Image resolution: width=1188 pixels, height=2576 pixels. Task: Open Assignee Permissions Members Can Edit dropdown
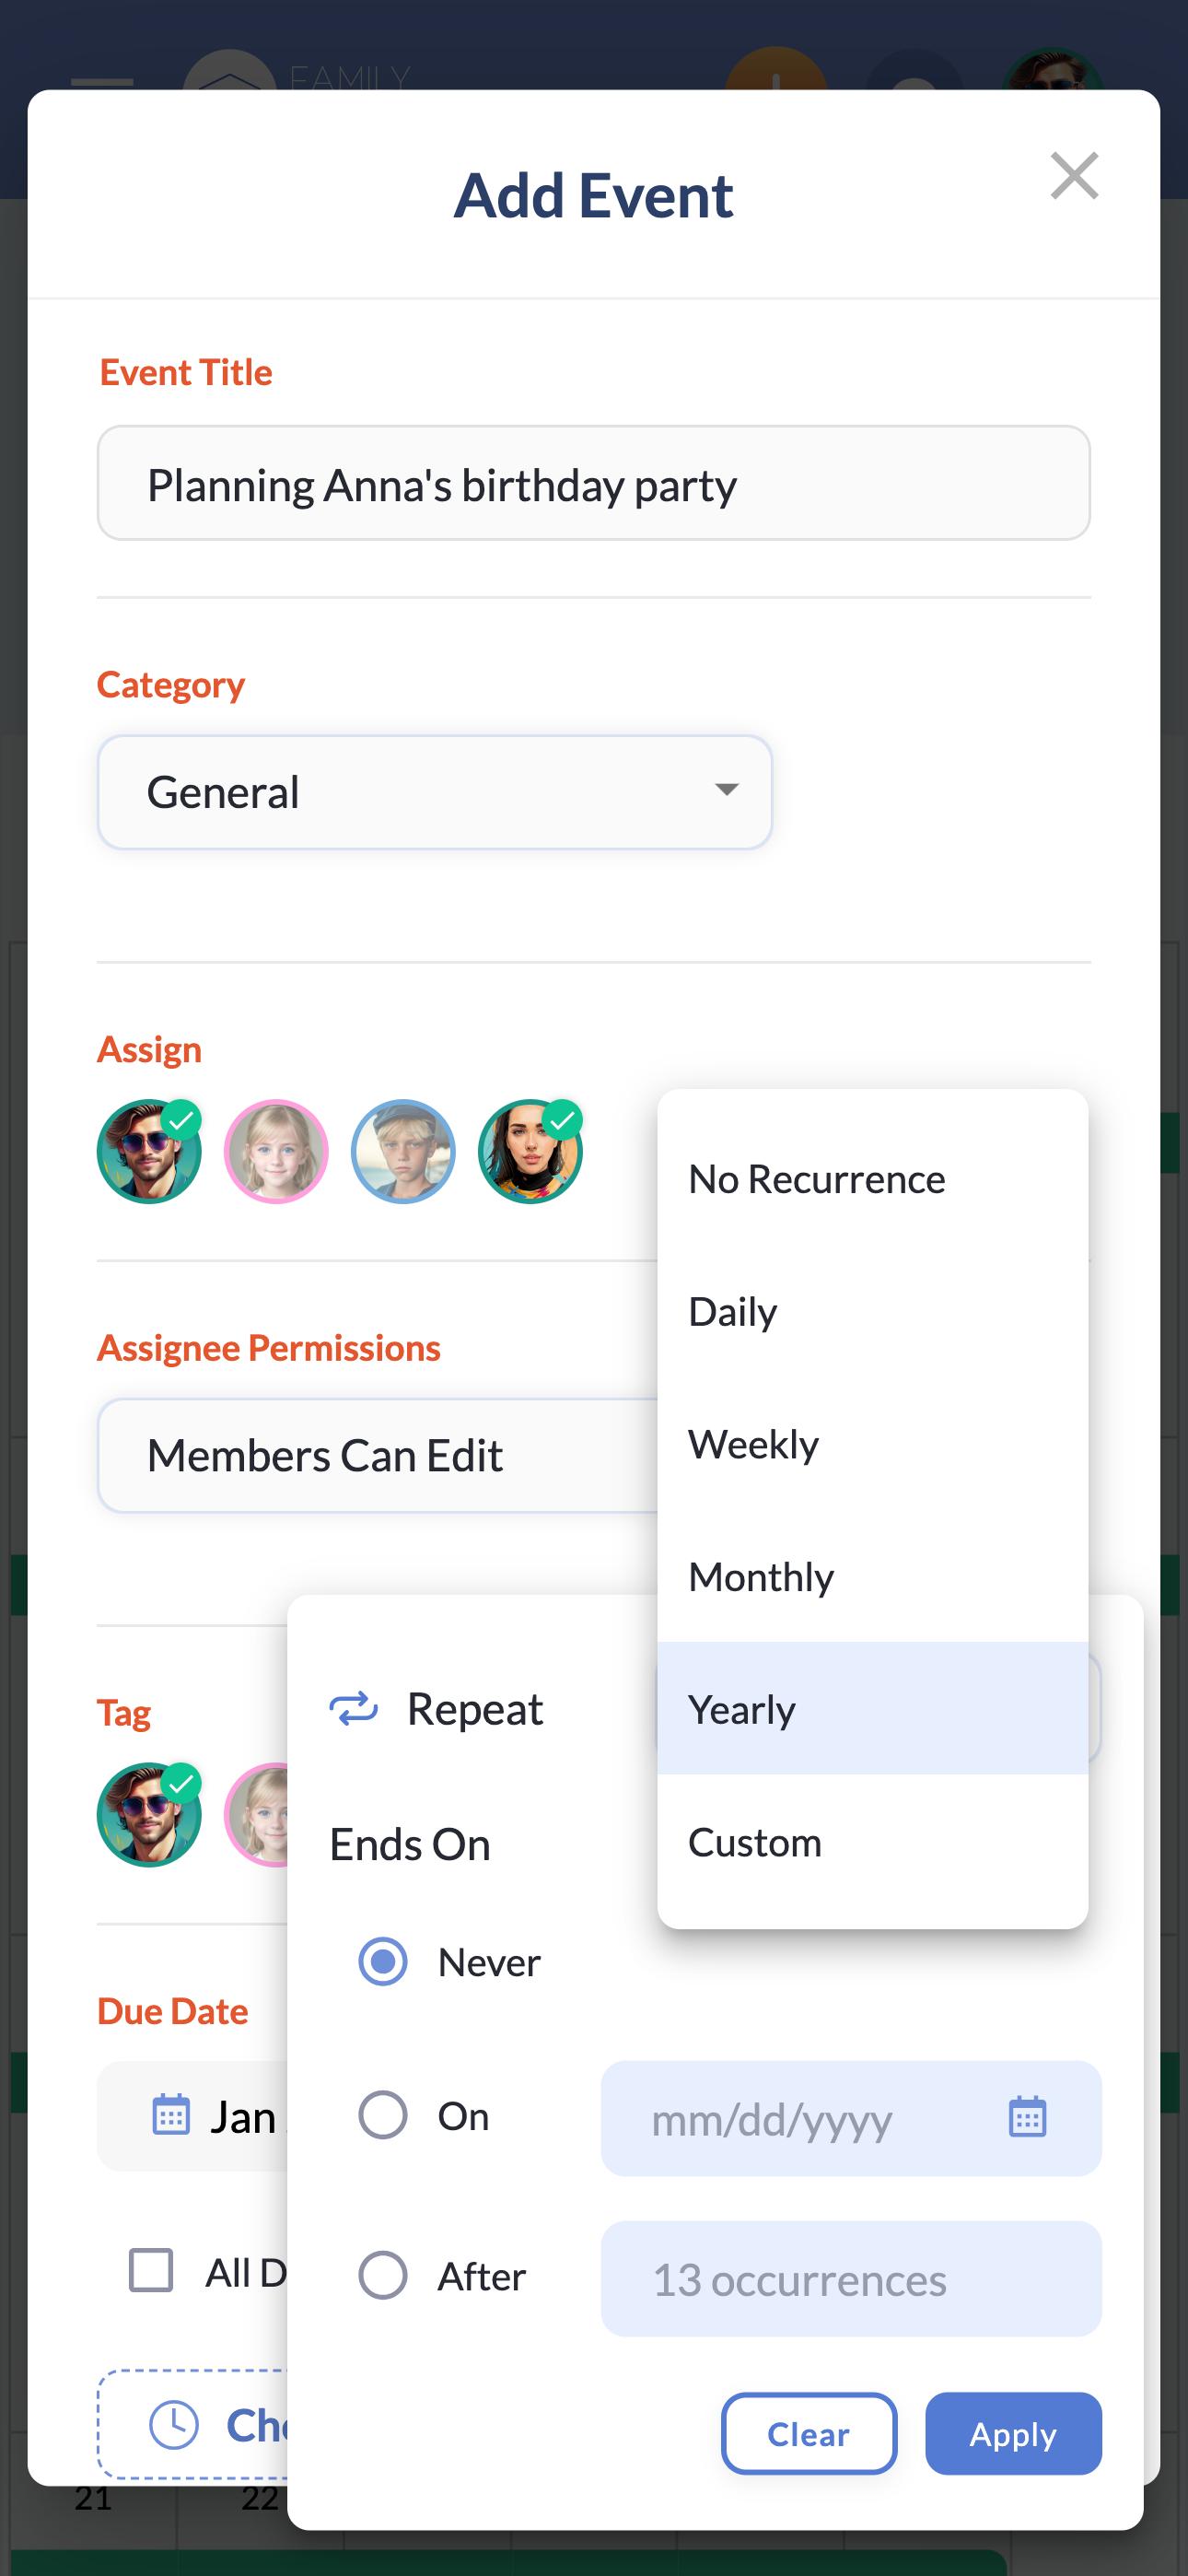pyautogui.click(x=378, y=1455)
